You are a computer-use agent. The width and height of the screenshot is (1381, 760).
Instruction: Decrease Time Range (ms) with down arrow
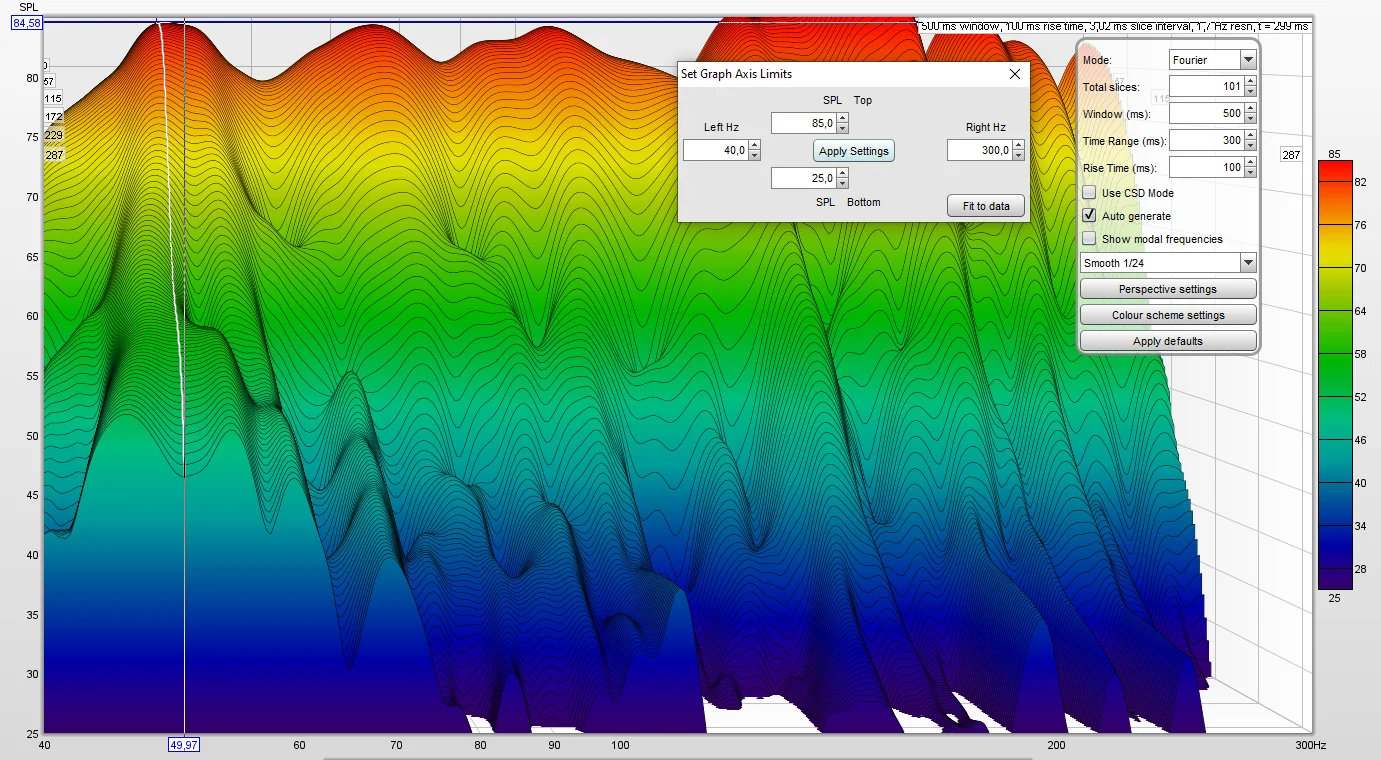1250,146
